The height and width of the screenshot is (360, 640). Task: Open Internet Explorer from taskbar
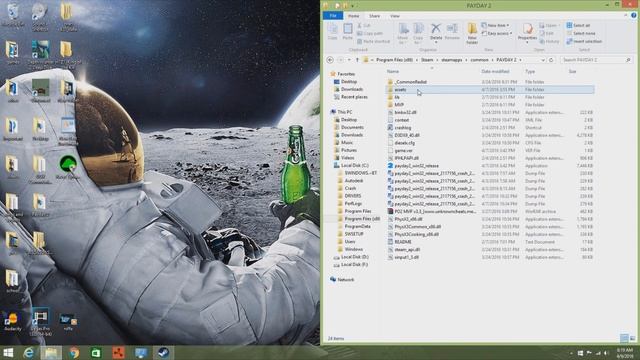(28, 353)
